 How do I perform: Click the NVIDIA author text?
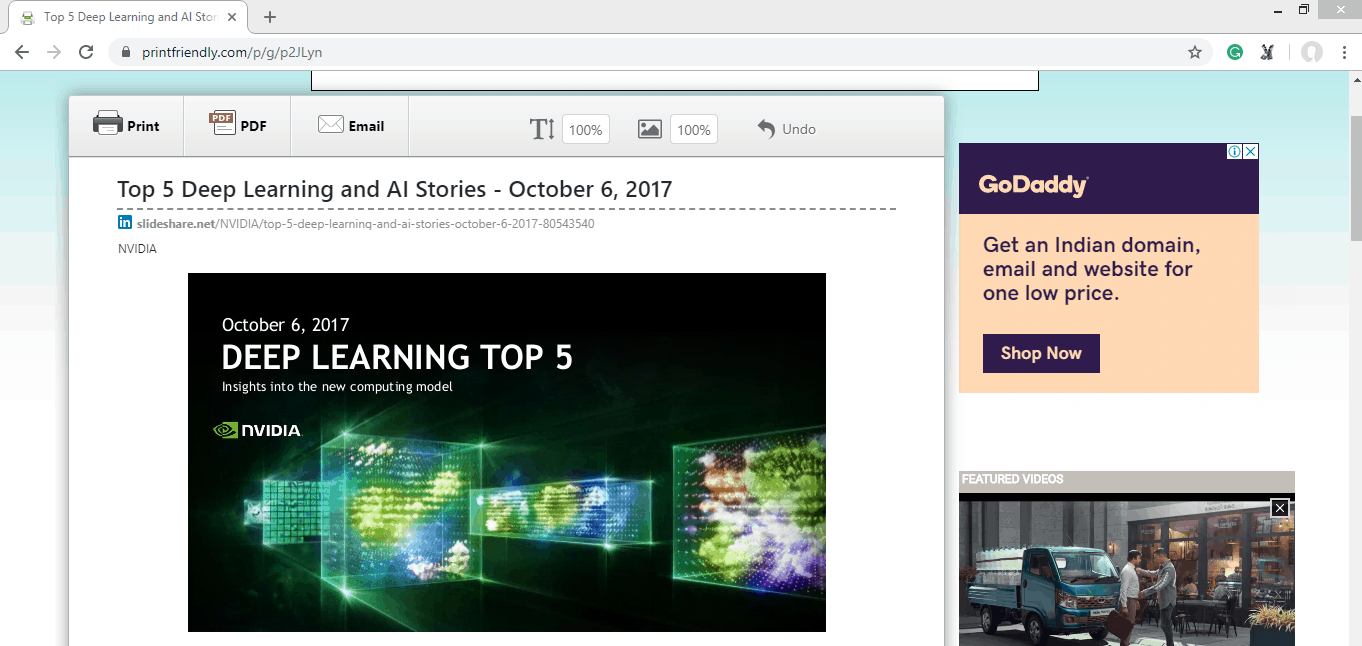137,249
